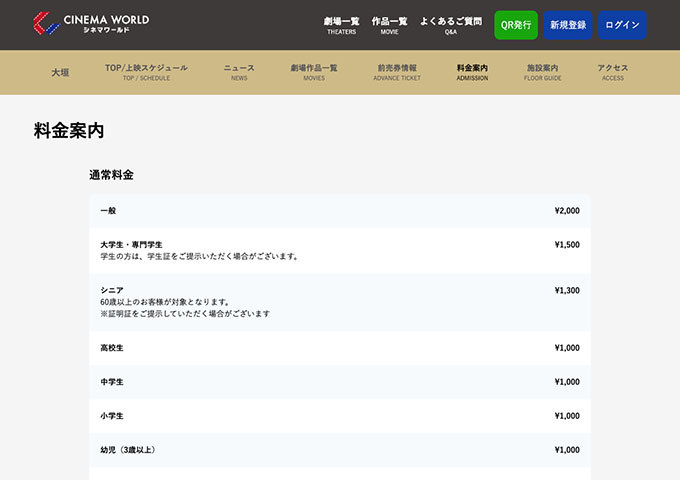Open 施設案内 FLOOR GUIDE tab
The image size is (680, 480).
543,72
